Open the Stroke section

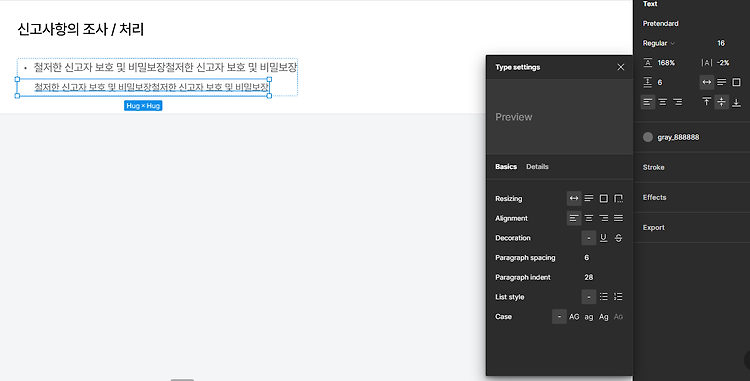[653, 167]
